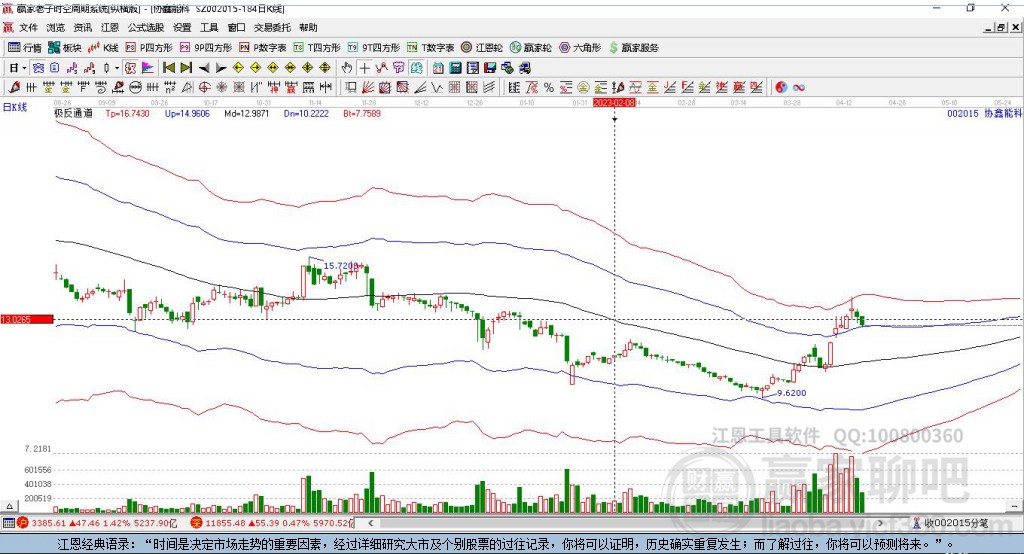Open 赢家服务 with dollar icon

633,48
